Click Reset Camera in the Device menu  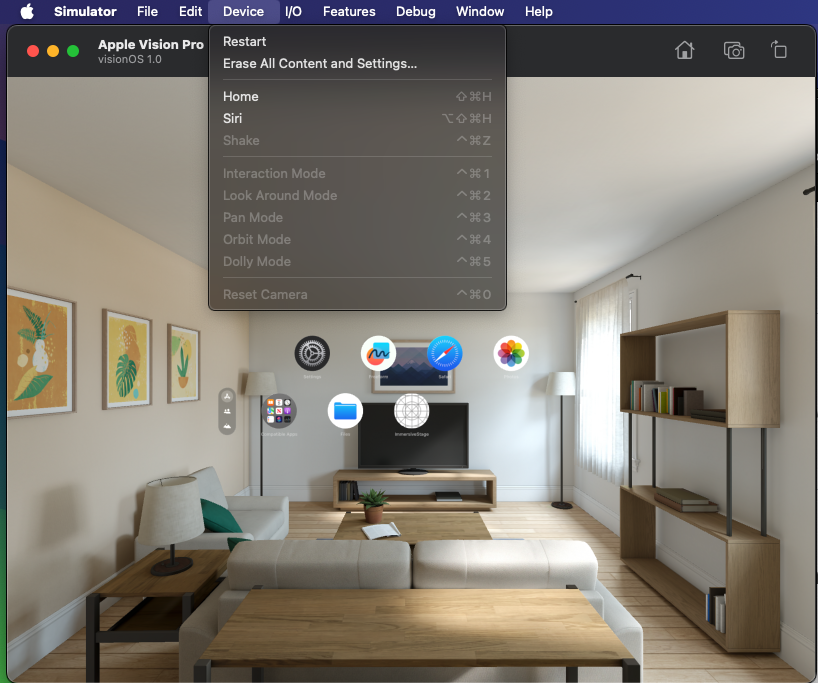(x=357, y=294)
